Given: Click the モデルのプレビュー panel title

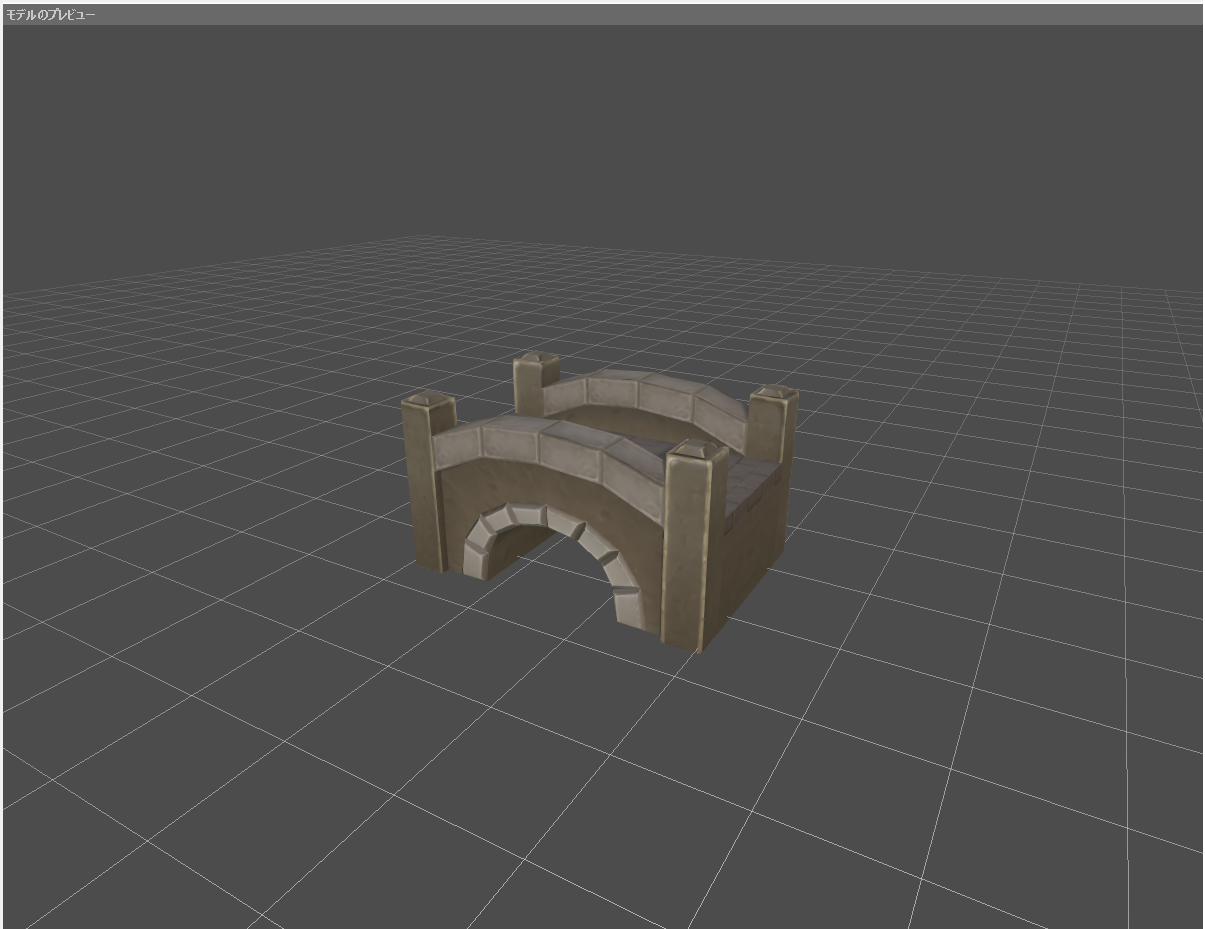Looking at the screenshot, I should [x=51, y=15].
